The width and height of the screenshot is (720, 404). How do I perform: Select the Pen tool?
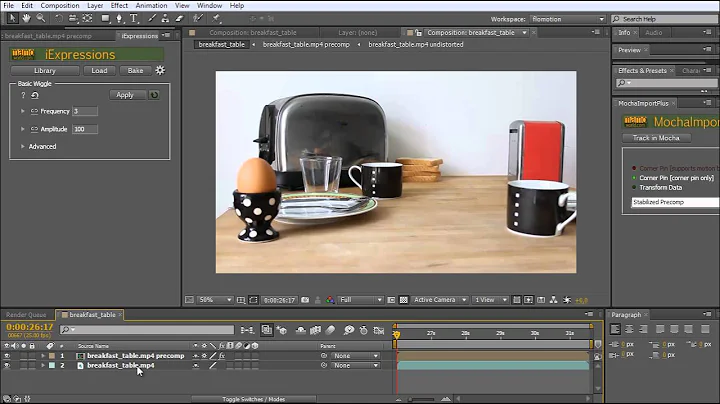coord(119,18)
